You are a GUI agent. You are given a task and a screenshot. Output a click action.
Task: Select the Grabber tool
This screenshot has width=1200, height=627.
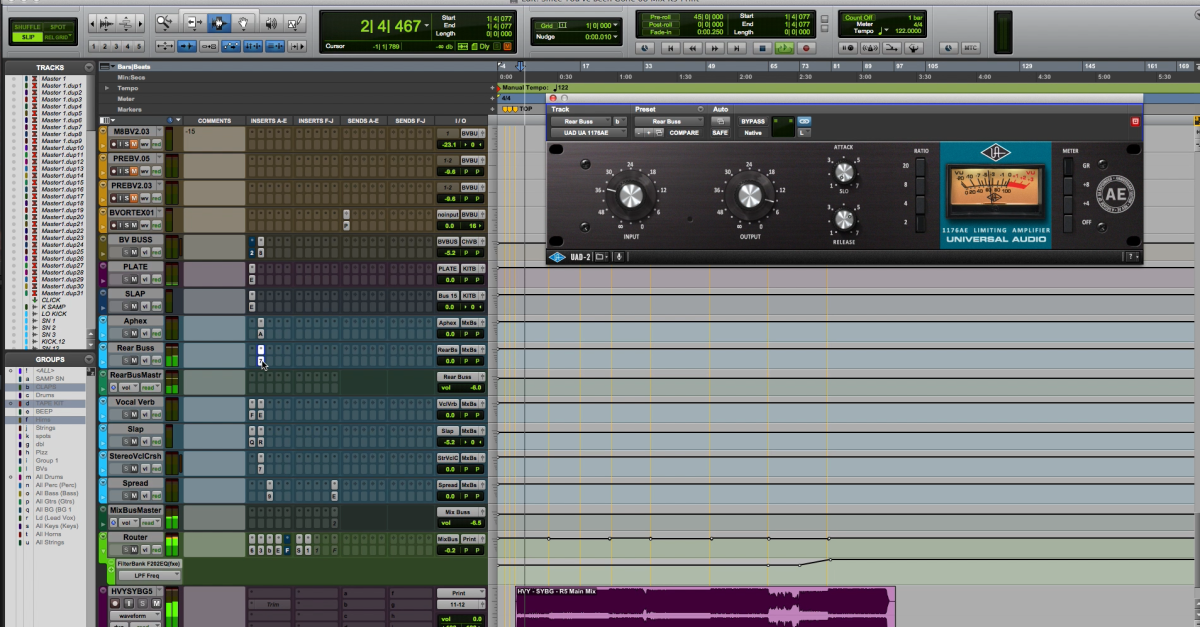coord(245,22)
